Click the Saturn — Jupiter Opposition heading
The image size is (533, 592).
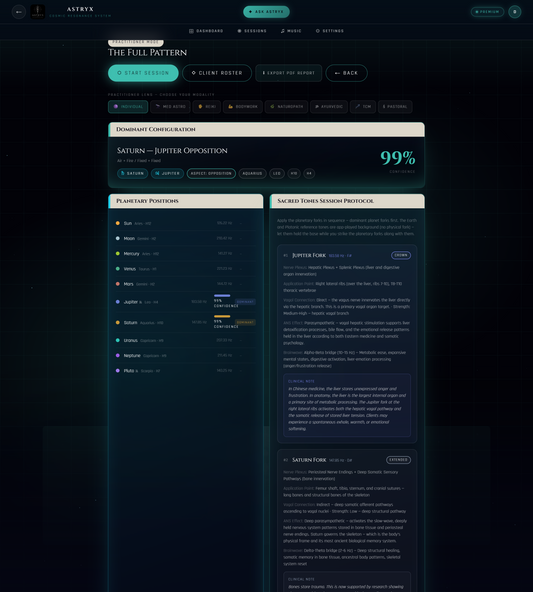tap(172, 151)
